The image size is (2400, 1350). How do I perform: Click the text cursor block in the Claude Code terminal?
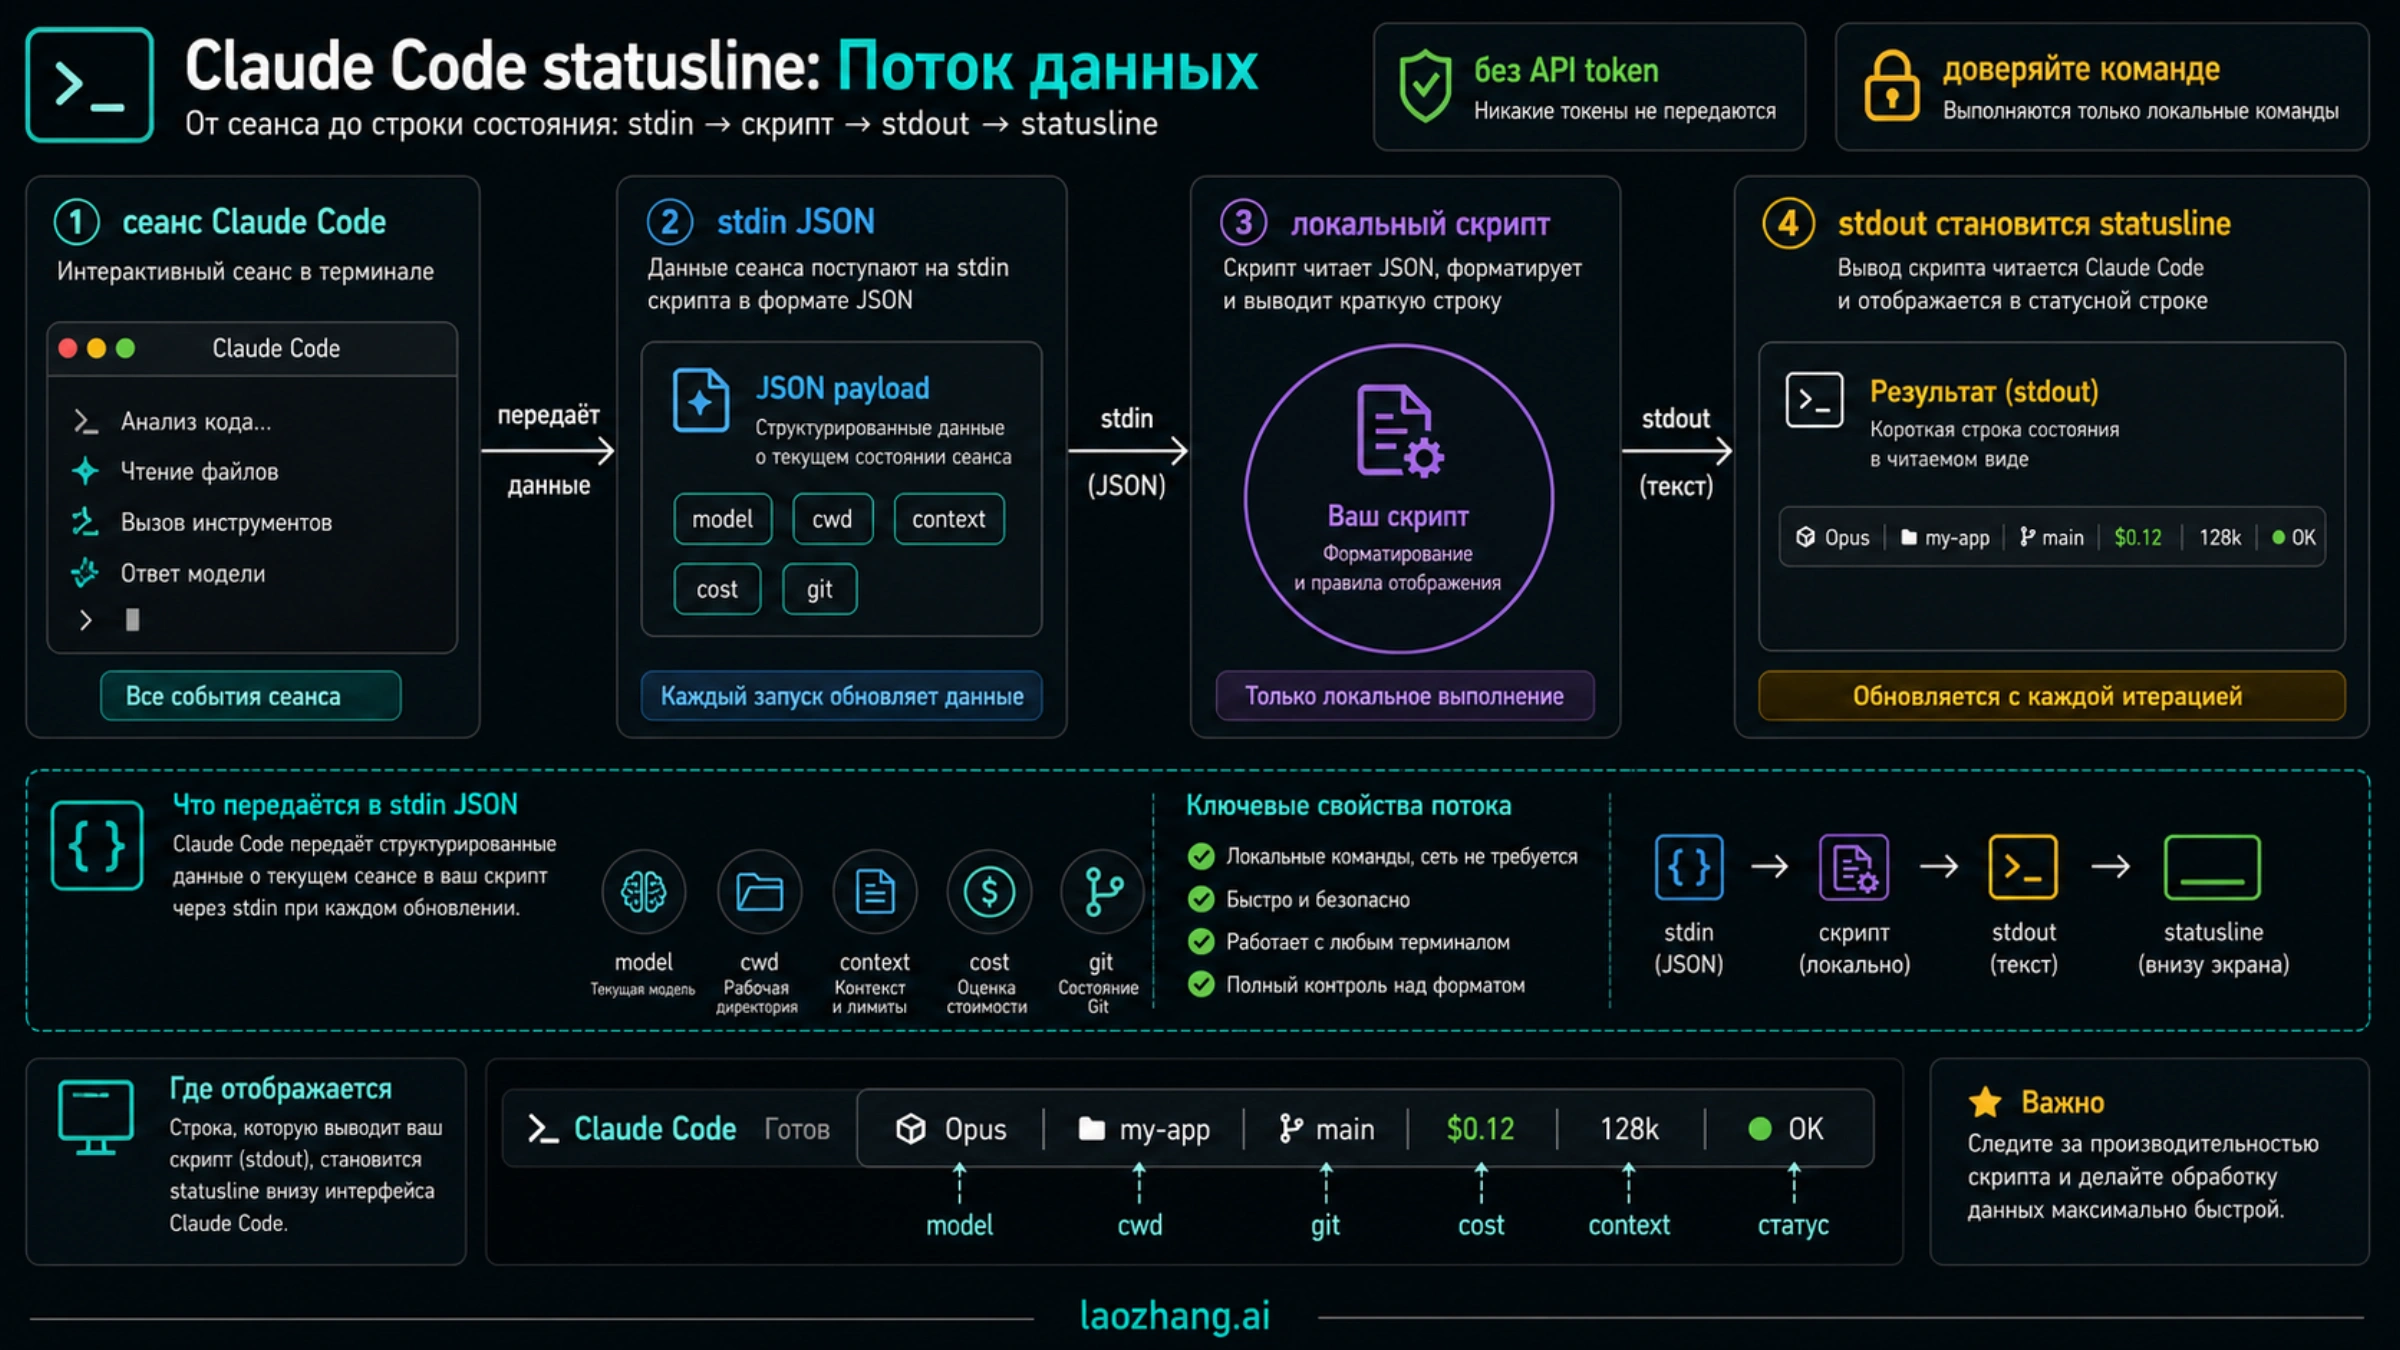tap(132, 620)
